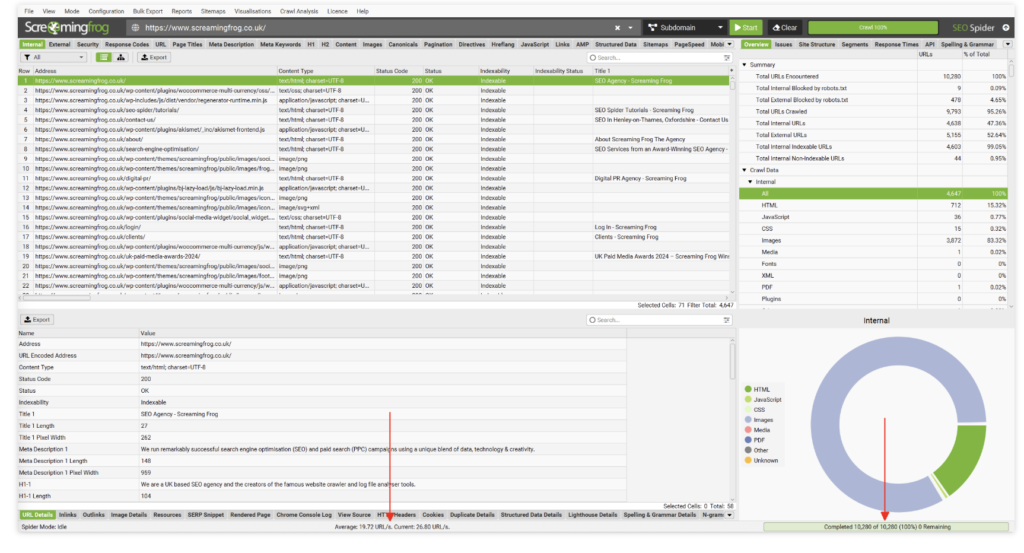This screenshot has height=553, width=1024.
Task: Show more main tabs with overflow arrow
Action: pos(729,44)
